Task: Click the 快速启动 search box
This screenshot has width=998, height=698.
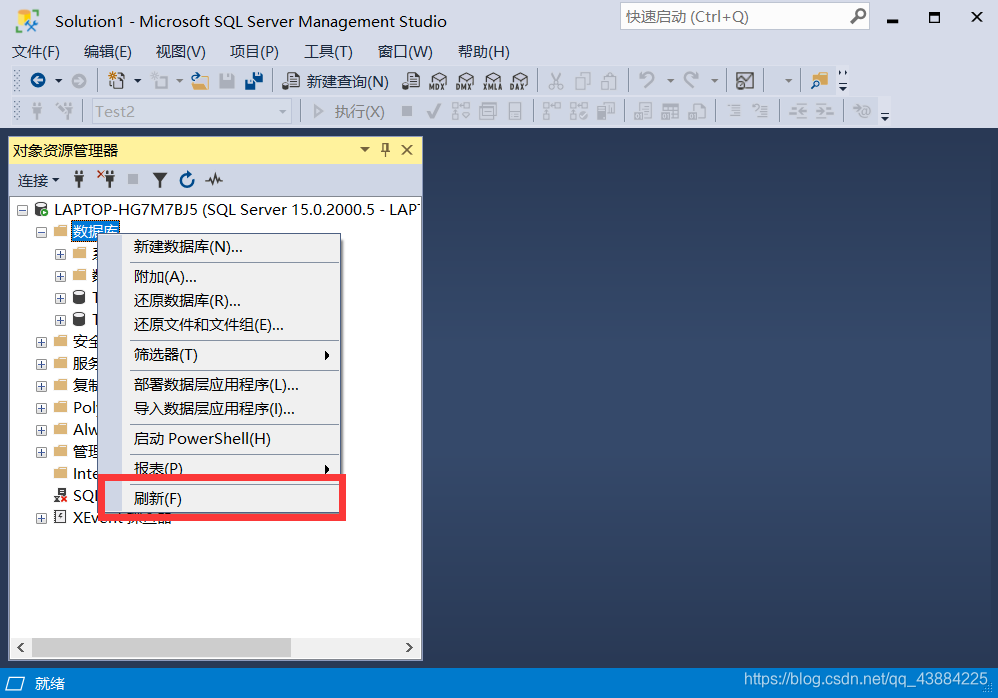Action: coord(740,16)
